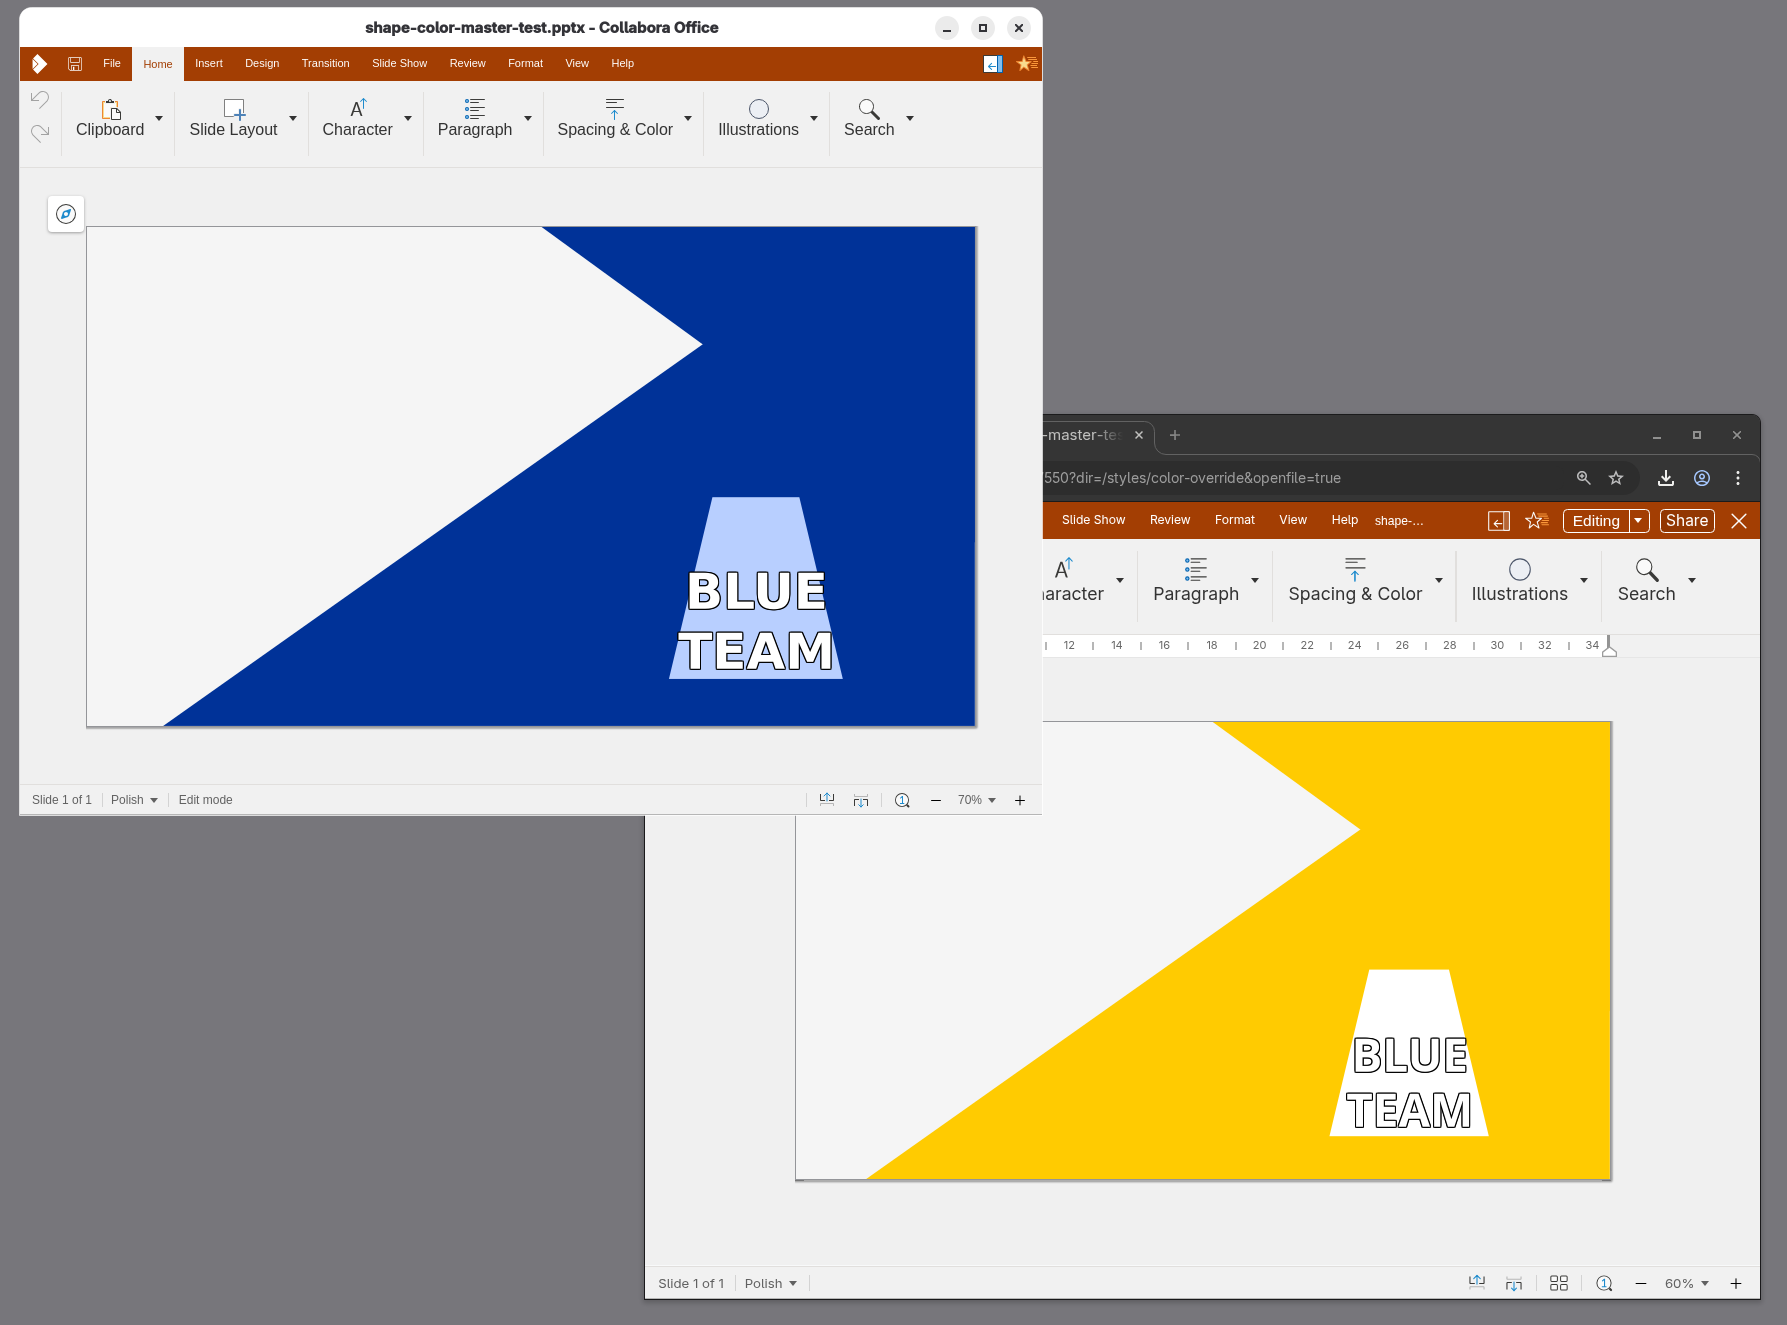Image resolution: width=1787 pixels, height=1325 pixels.
Task: Click the browser downloads icon
Action: point(1666,478)
